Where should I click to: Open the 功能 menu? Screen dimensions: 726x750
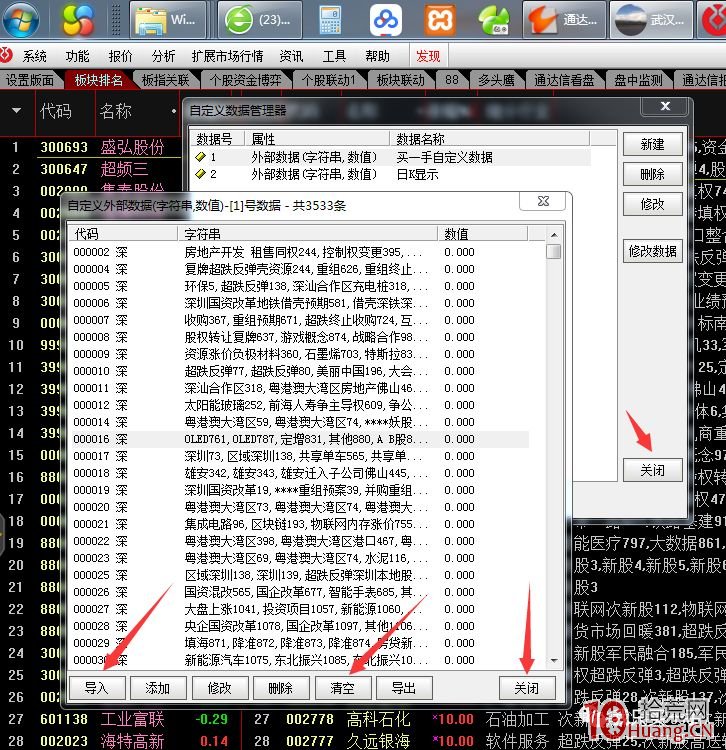pyautogui.click(x=77, y=56)
